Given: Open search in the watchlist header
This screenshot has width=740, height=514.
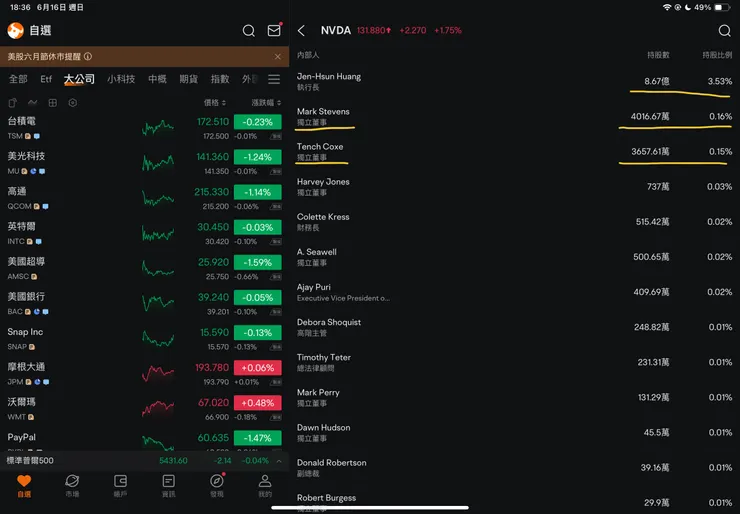Looking at the screenshot, I should click(x=249, y=31).
